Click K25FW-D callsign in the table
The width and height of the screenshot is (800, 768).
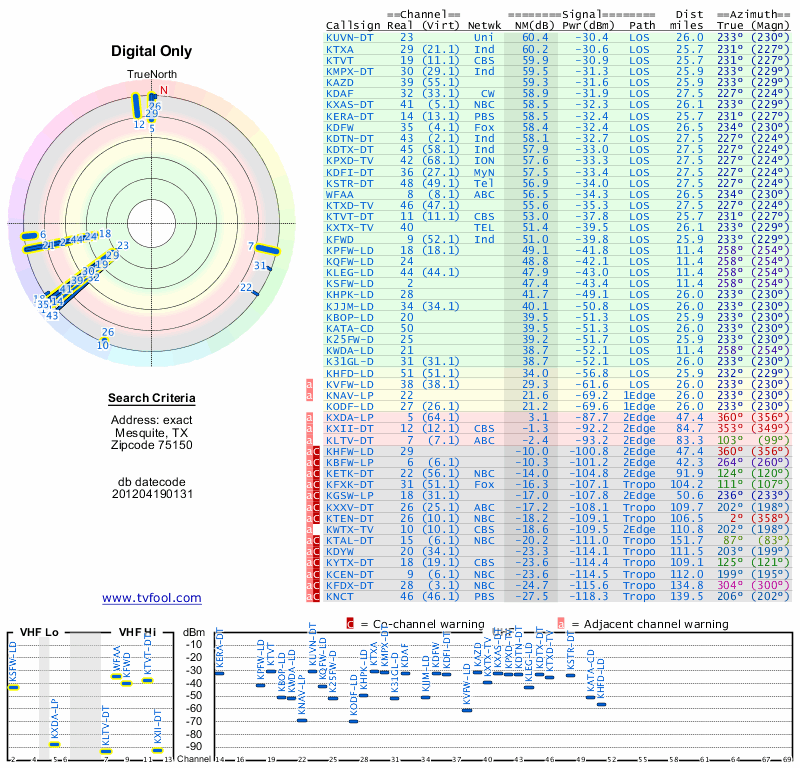[349, 339]
